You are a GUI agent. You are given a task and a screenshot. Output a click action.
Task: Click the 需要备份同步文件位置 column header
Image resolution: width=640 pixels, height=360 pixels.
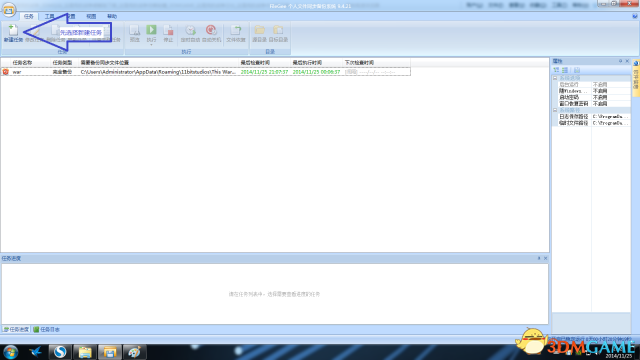105,62
